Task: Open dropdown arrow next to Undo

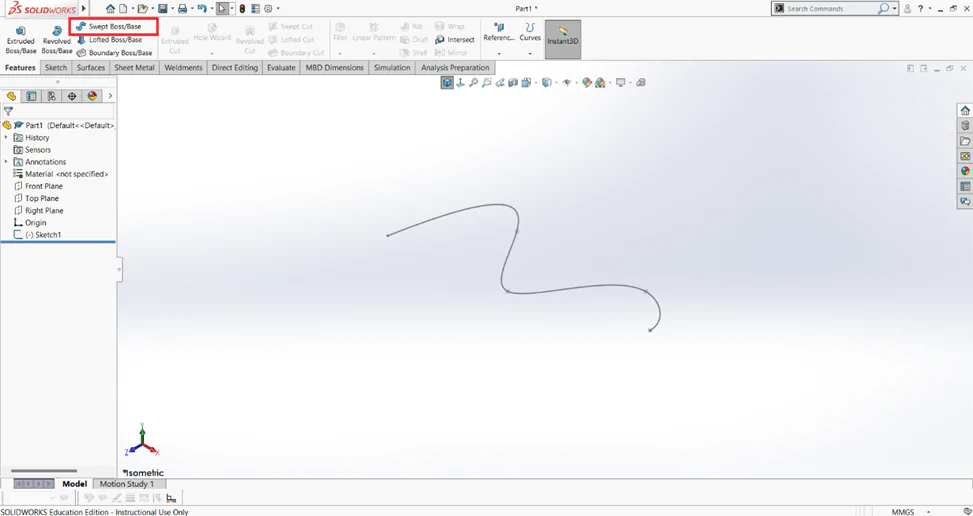Action: coord(210,9)
